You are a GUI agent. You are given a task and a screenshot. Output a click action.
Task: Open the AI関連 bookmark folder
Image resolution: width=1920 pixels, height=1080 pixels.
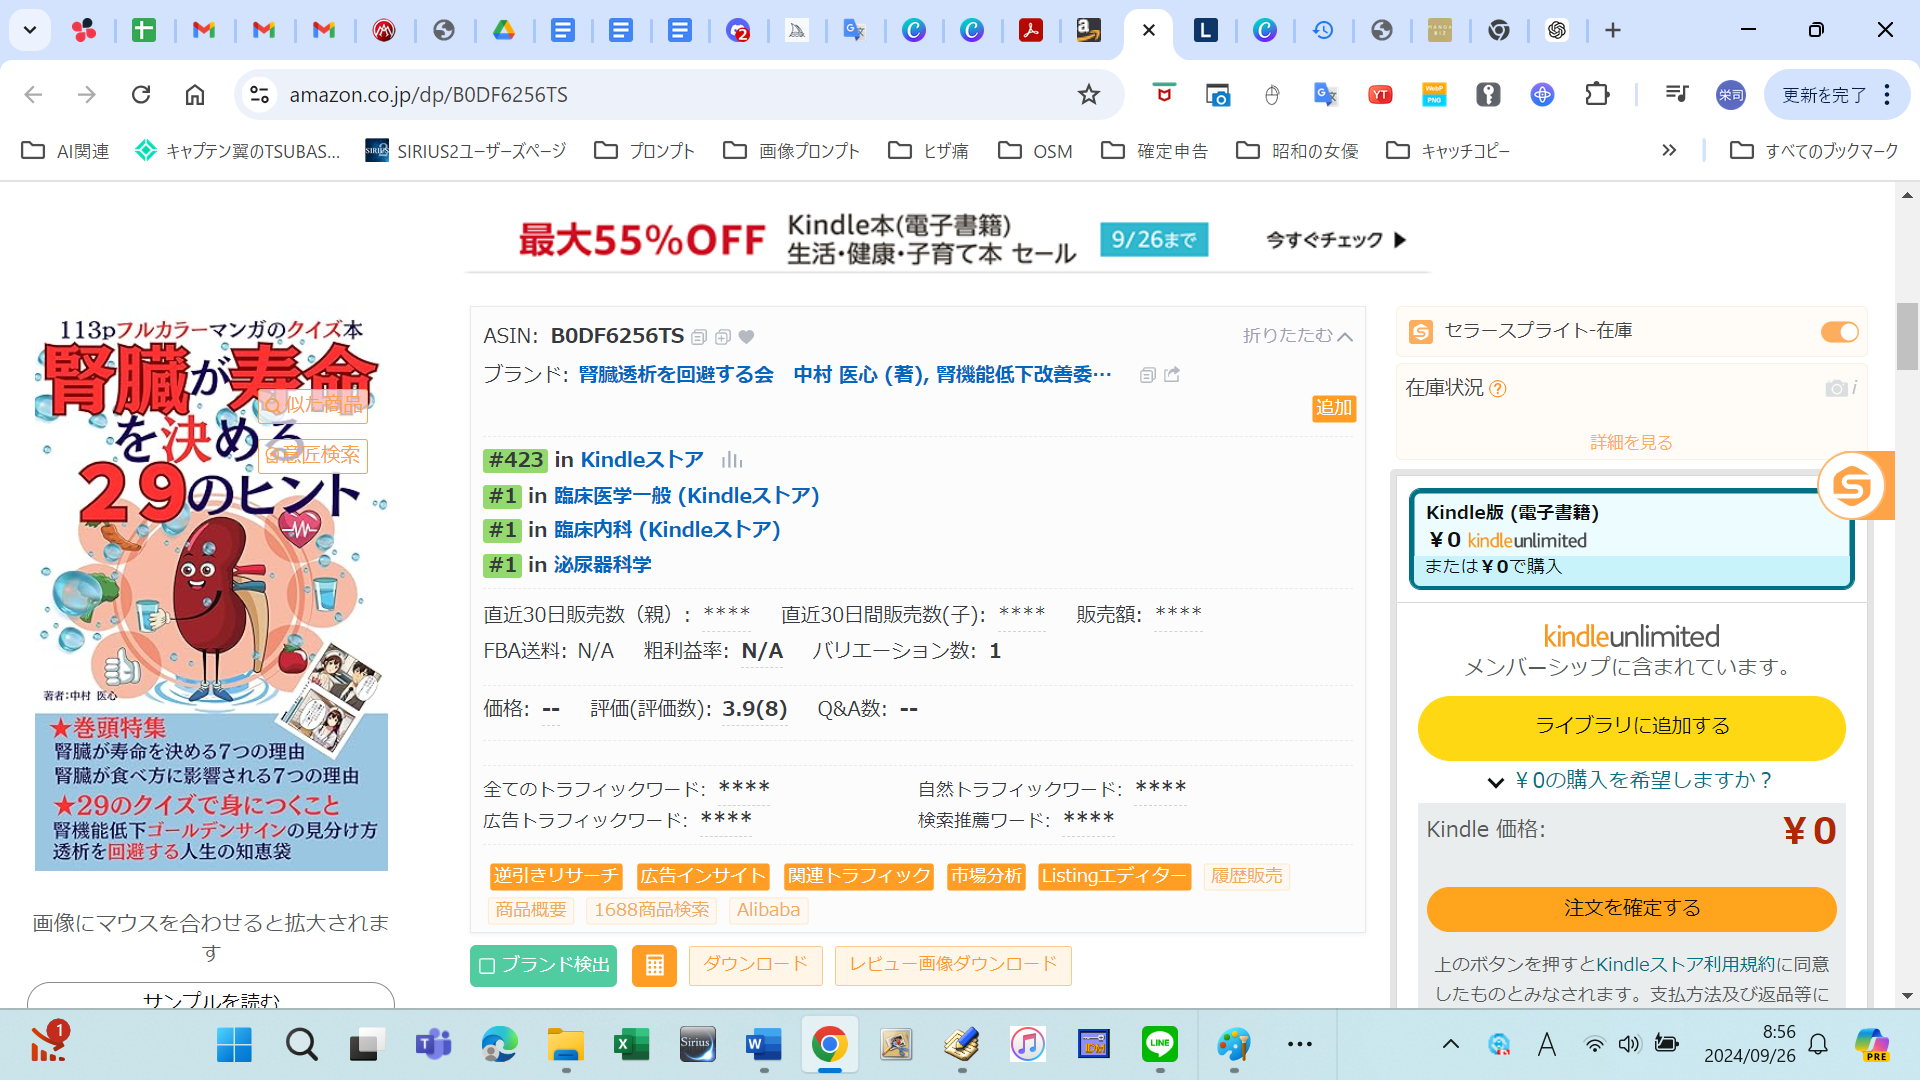(65, 150)
